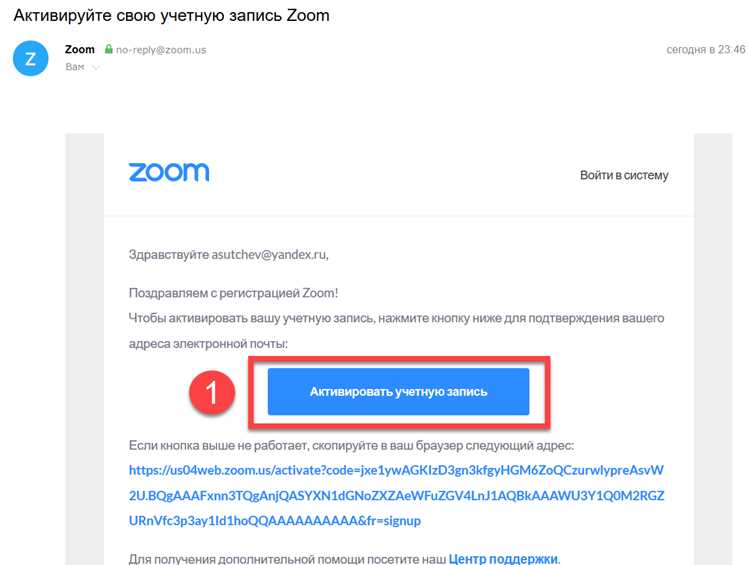Image resolution: width=750 pixels, height=565 pixels.
Task: Open the Войти в систему link
Action: click(x=624, y=175)
